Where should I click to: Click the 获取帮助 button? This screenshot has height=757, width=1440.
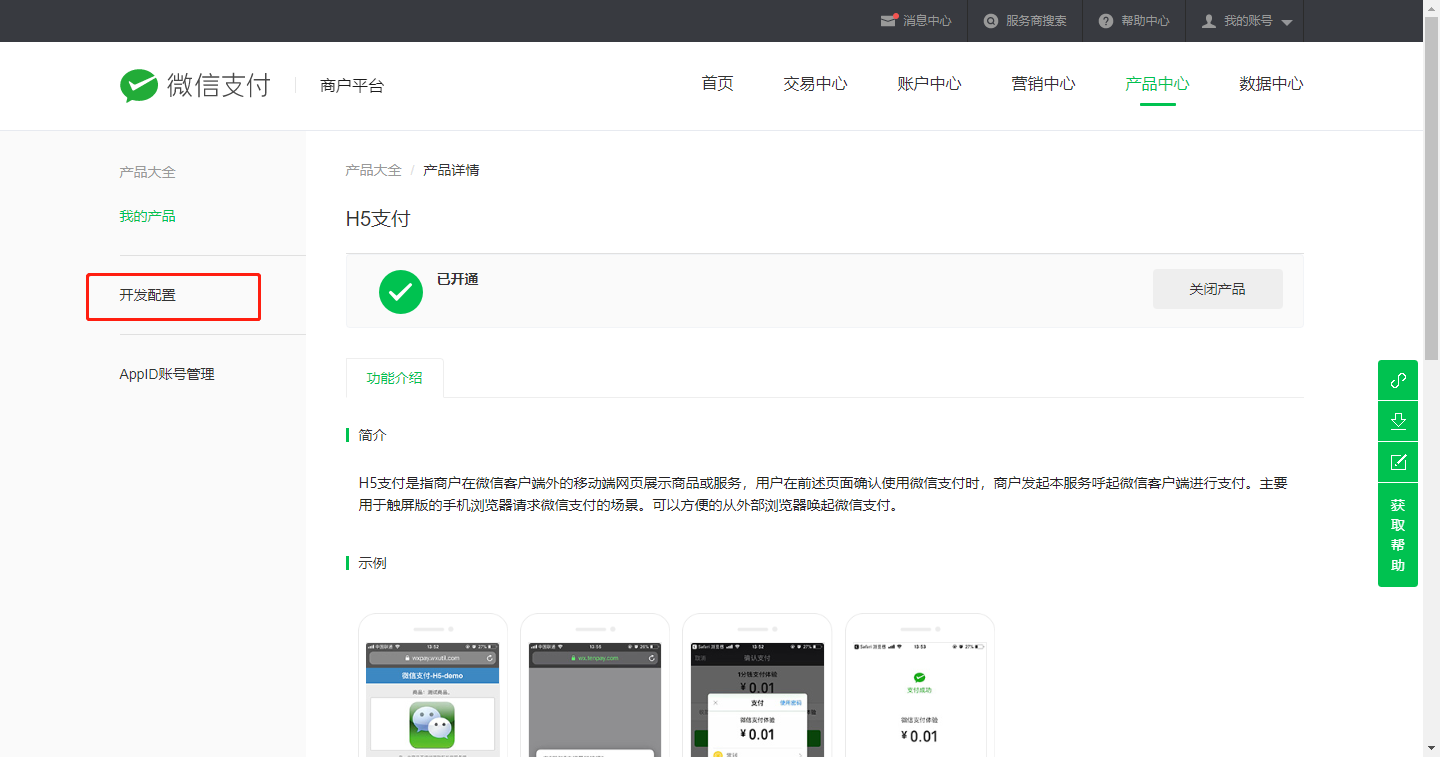[x=1398, y=535]
